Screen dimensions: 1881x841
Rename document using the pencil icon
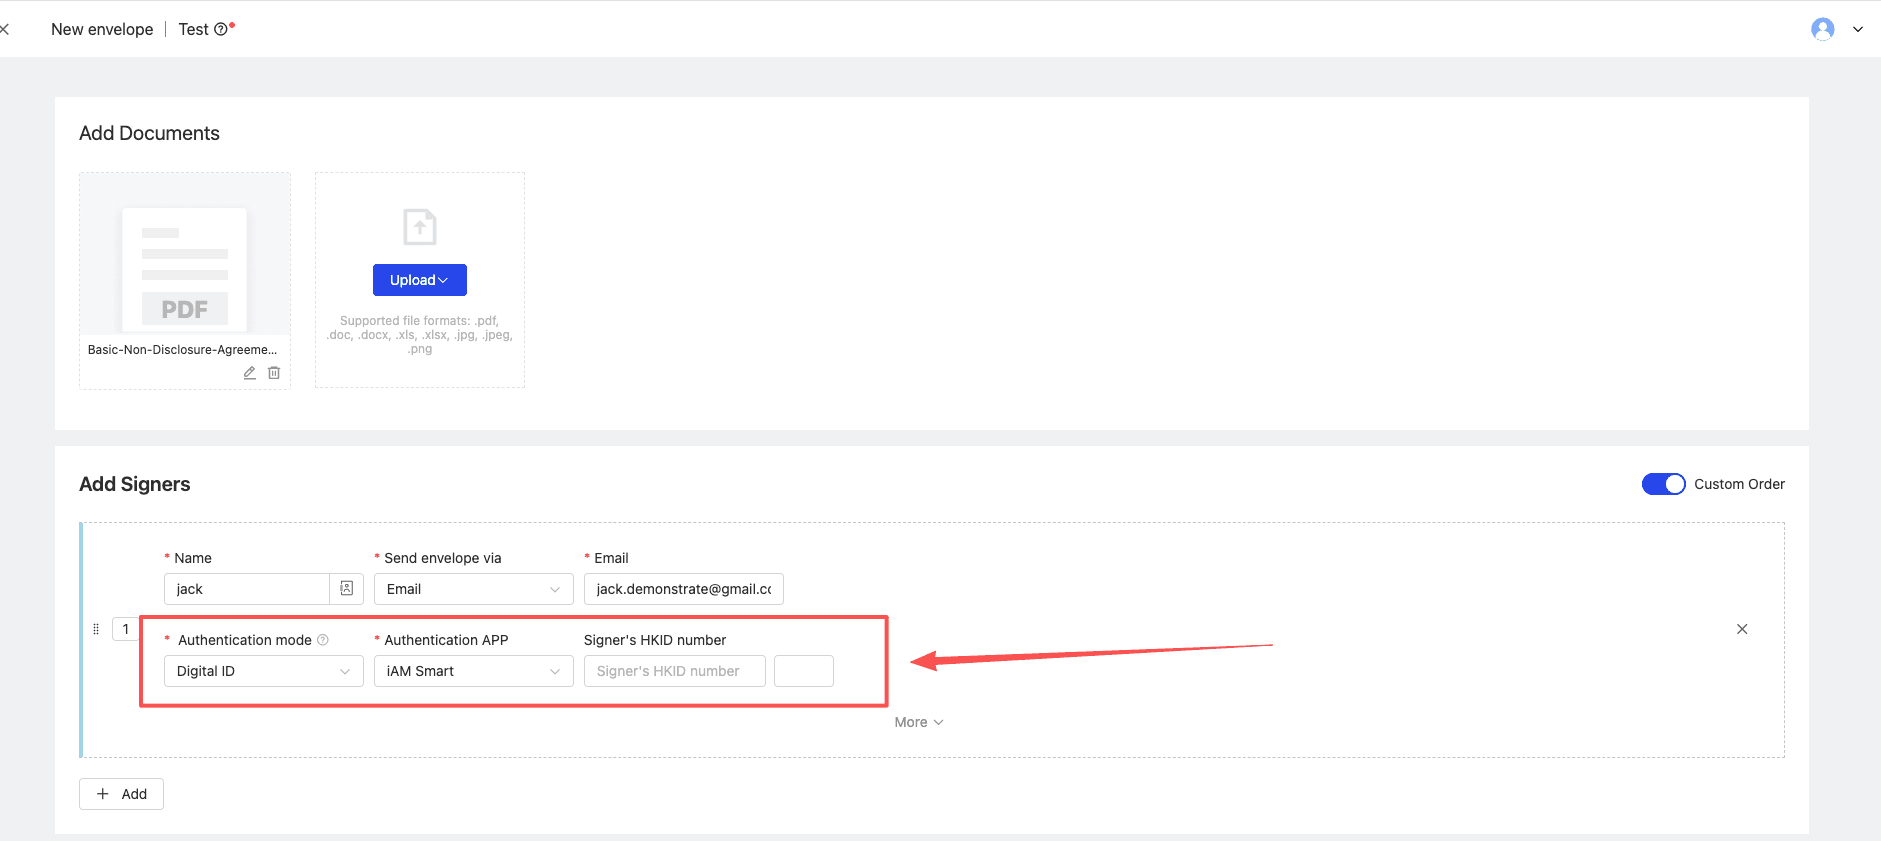[x=250, y=373]
